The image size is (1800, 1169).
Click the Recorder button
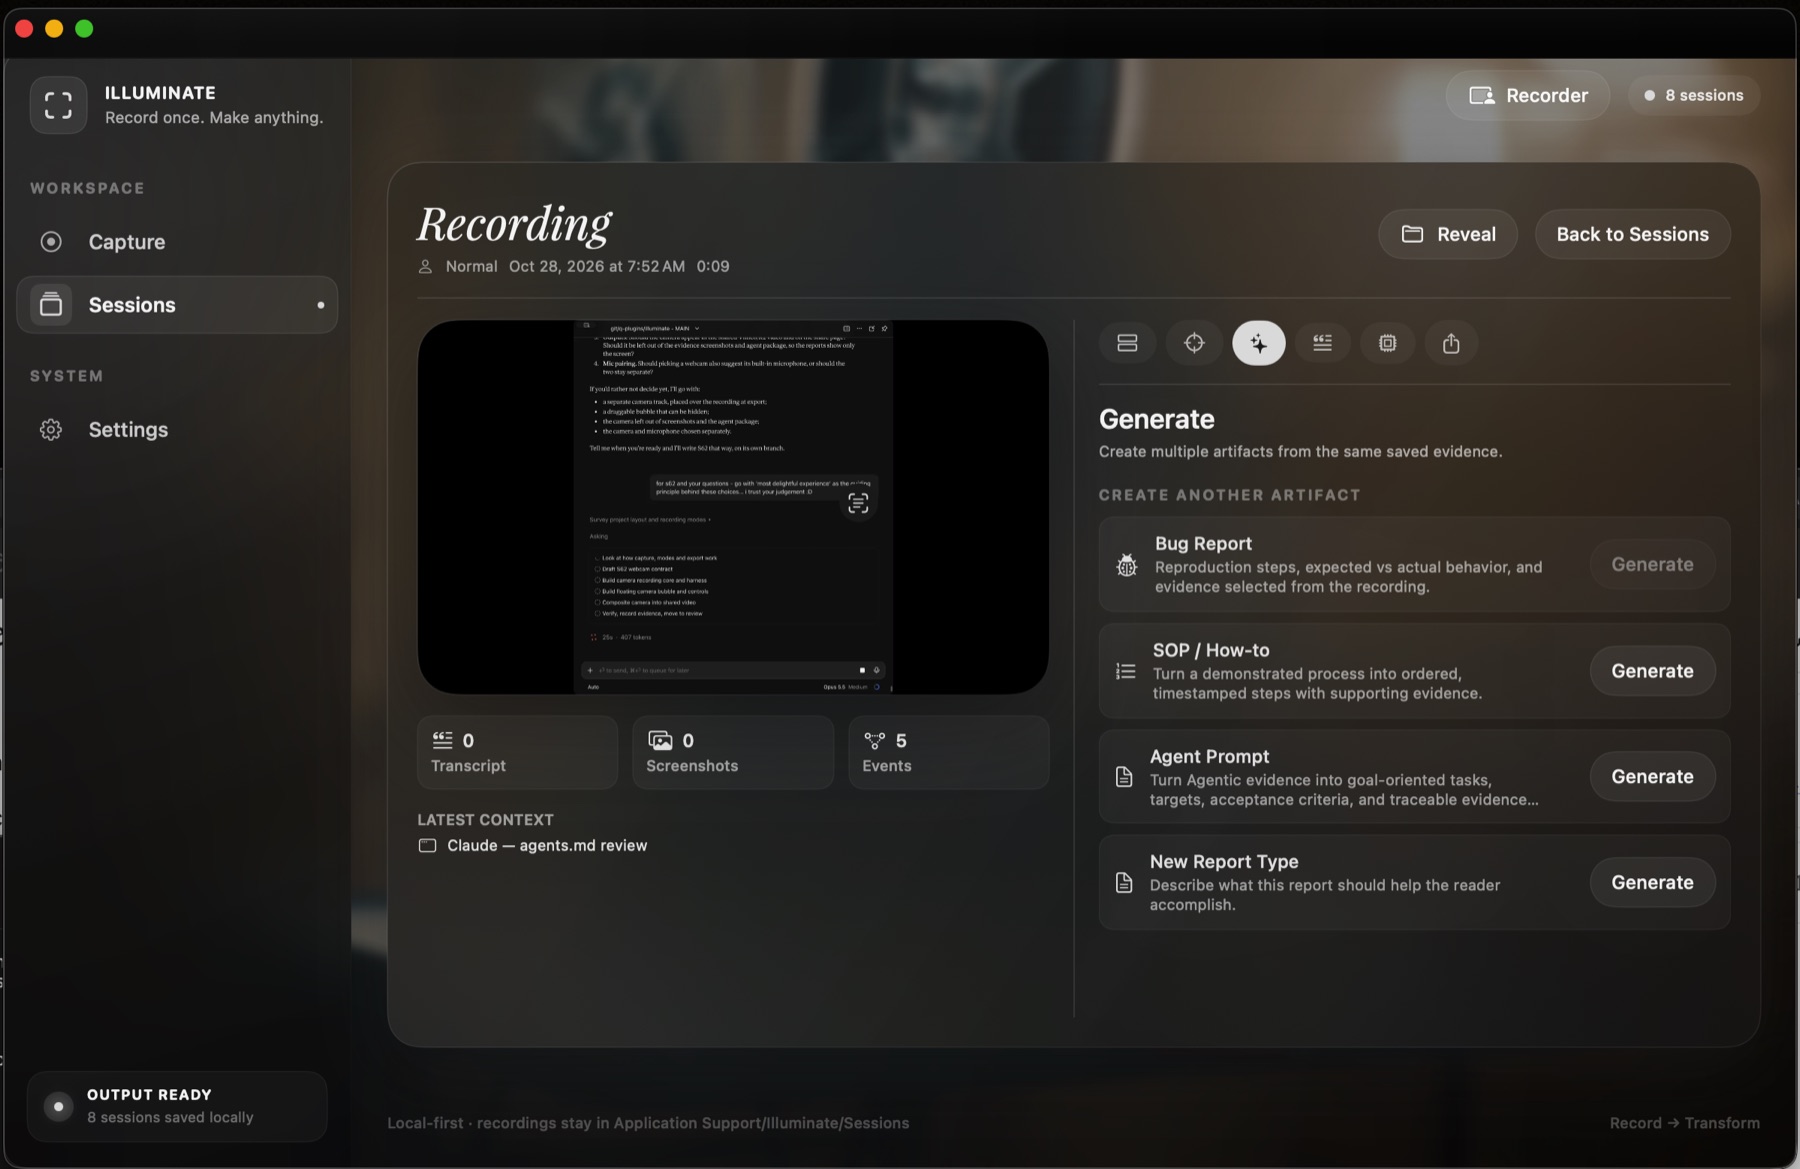pos(1528,96)
